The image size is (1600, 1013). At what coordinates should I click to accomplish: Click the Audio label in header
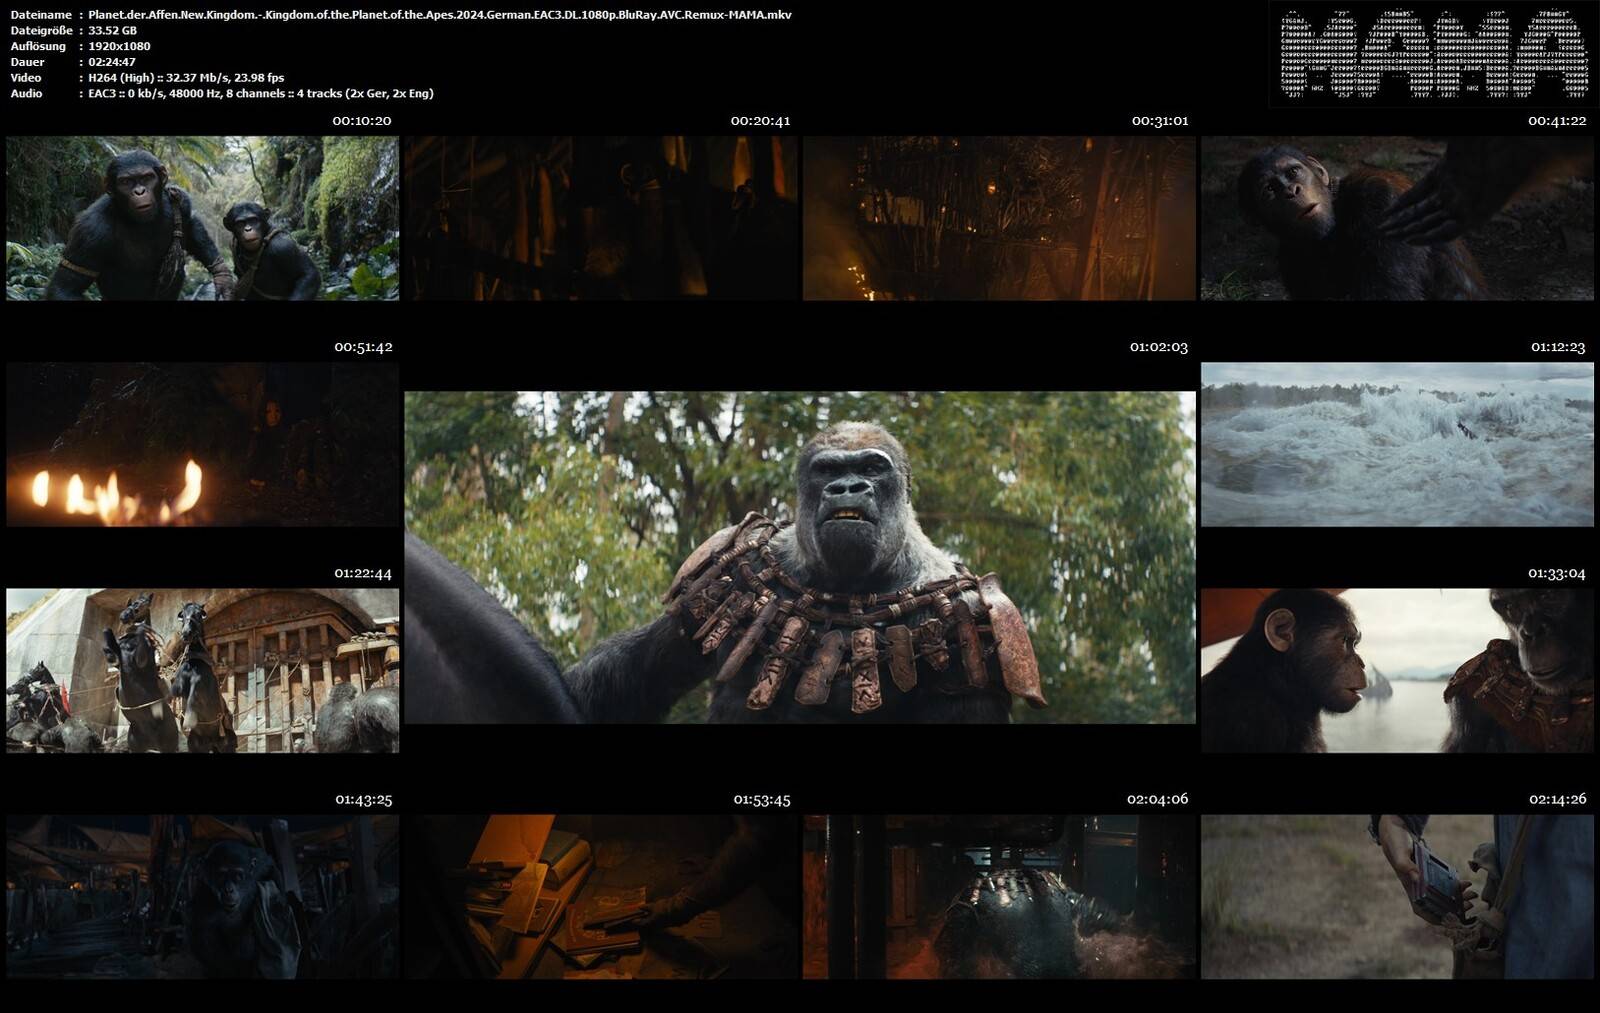27,93
